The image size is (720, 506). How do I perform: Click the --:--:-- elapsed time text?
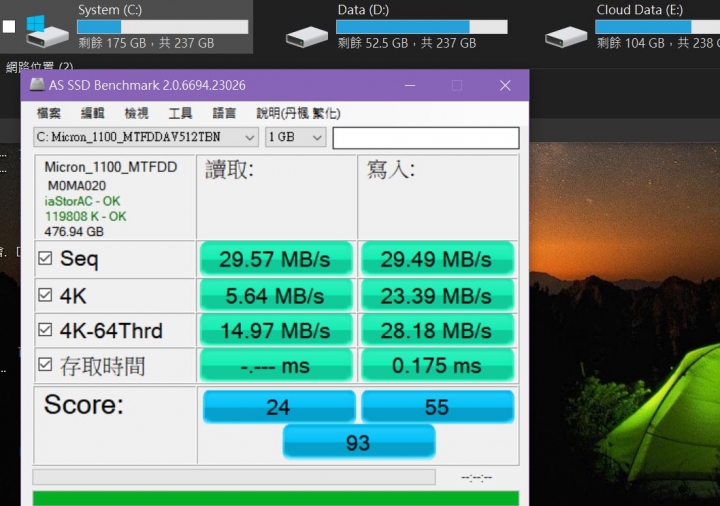click(x=476, y=478)
